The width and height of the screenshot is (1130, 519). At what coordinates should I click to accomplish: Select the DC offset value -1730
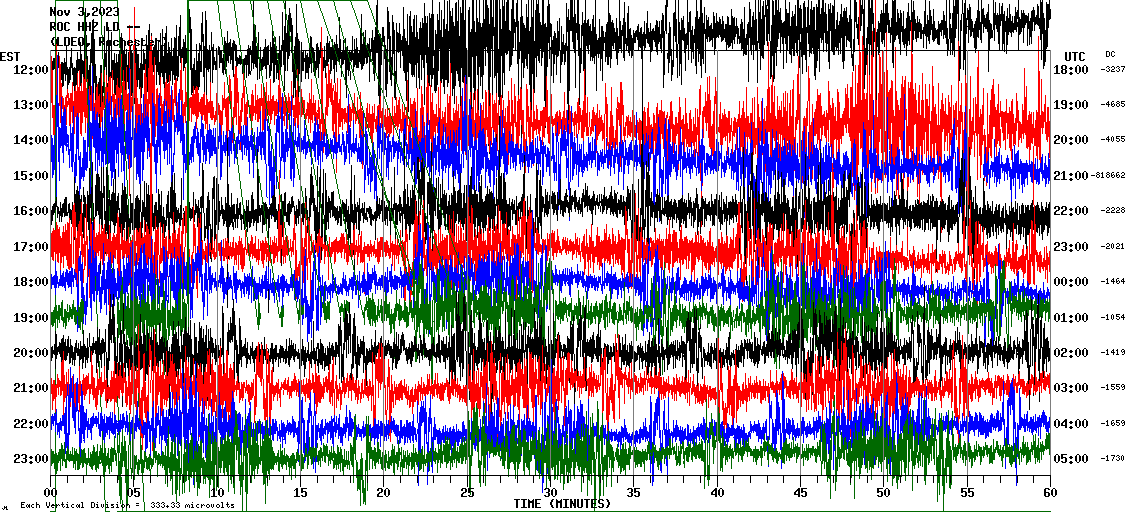pos(1113,458)
